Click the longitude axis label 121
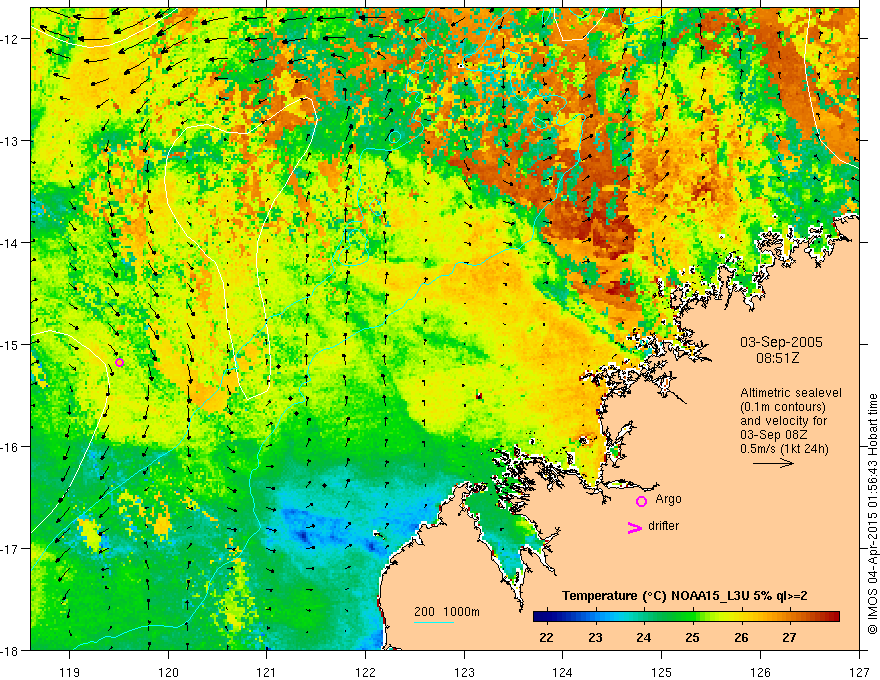Image resolution: width=880 pixels, height=680 pixels. click(266, 672)
